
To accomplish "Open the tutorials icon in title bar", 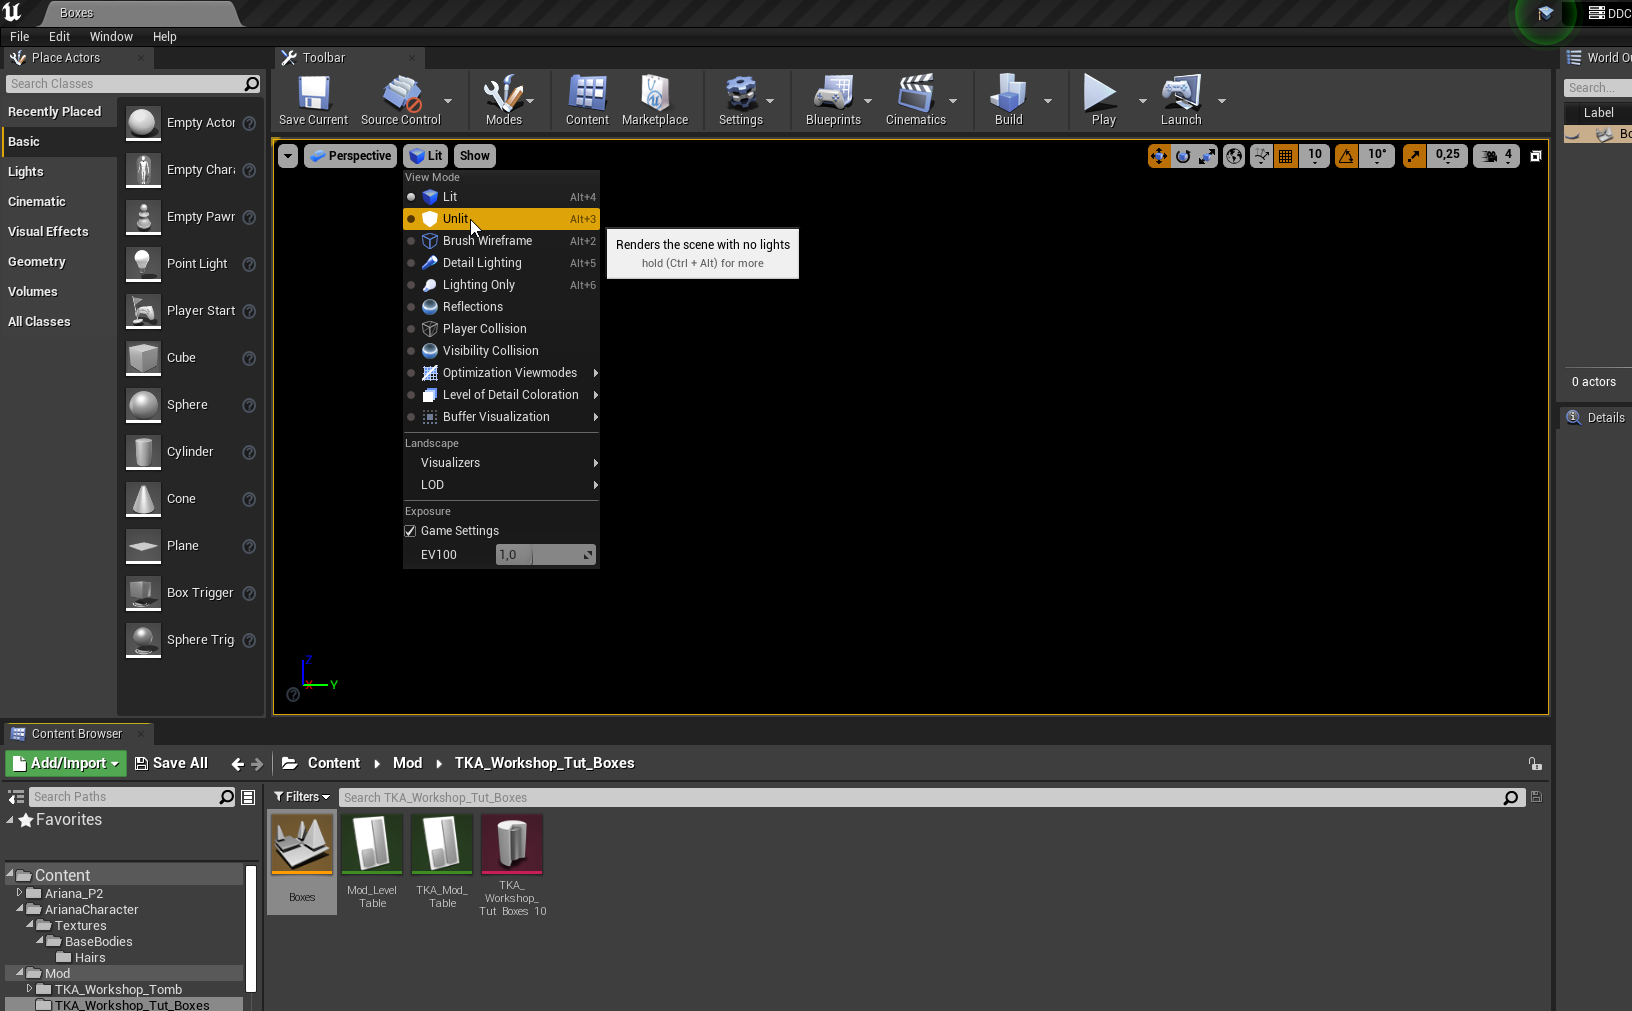I will click(x=1546, y=13).
